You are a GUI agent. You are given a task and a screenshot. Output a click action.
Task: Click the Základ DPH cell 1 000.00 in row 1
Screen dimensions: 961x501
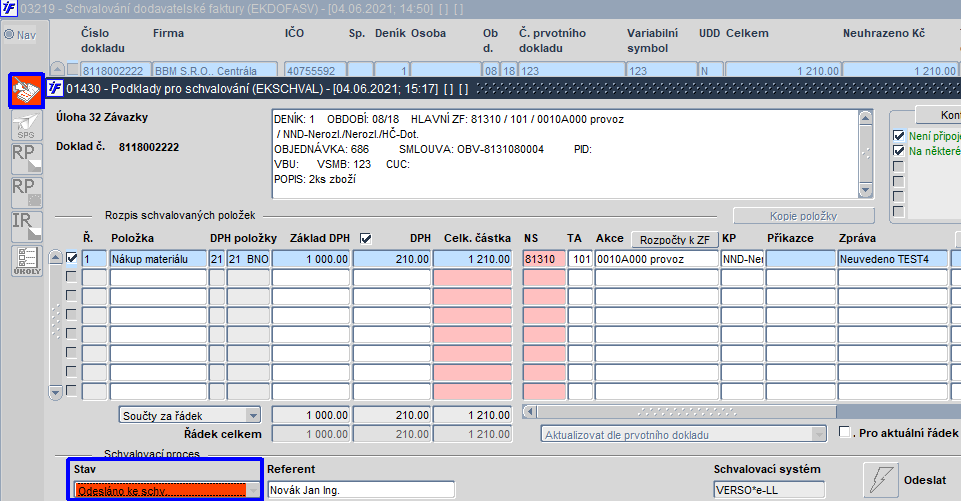pyautogui.click(x=311, y=259)
